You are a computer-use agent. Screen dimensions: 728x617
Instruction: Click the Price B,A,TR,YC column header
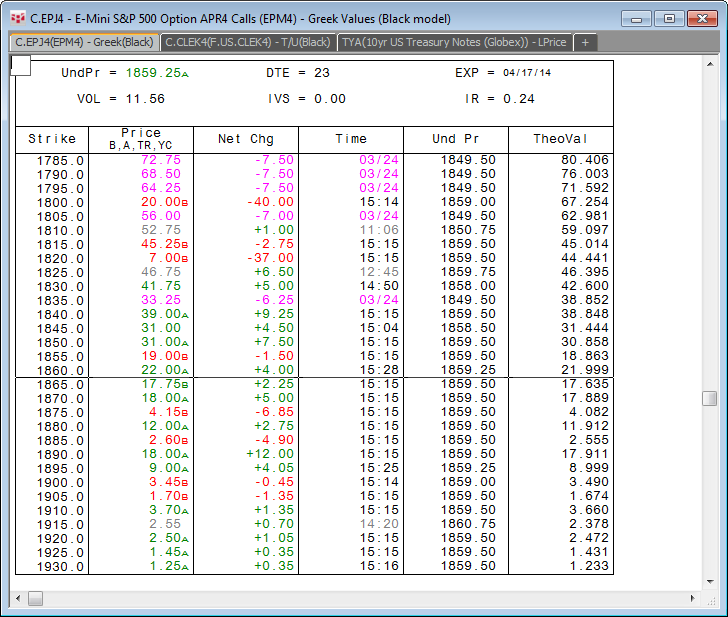141,139
